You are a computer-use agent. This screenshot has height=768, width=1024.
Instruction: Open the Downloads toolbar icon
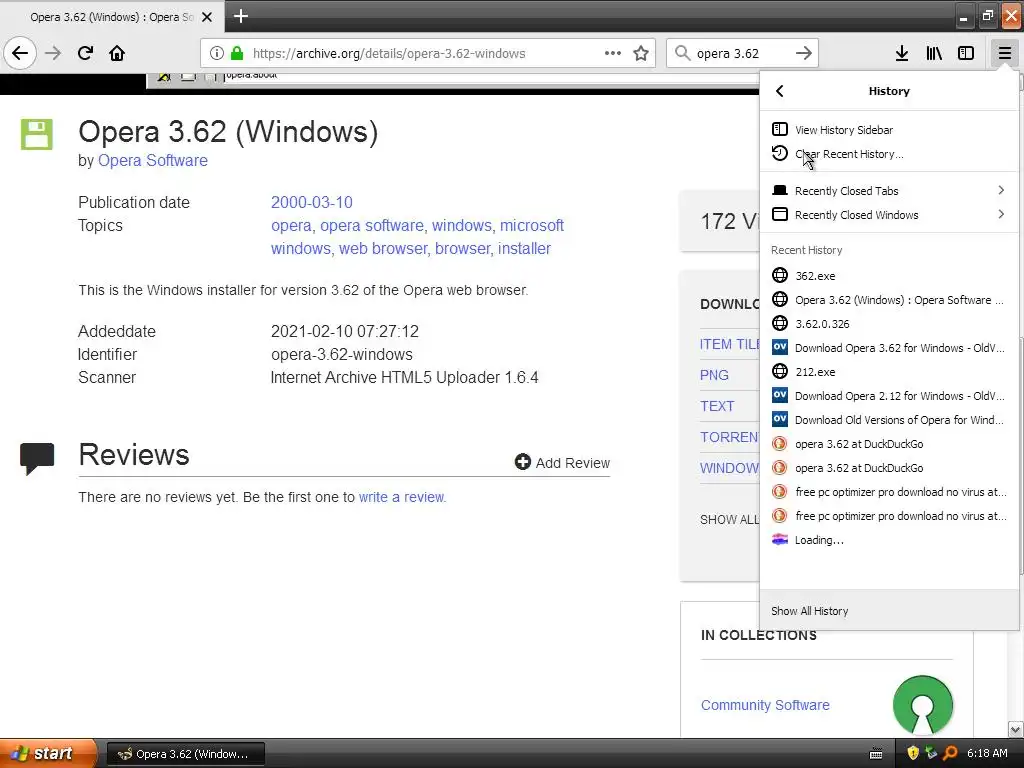tap(902, 53)
